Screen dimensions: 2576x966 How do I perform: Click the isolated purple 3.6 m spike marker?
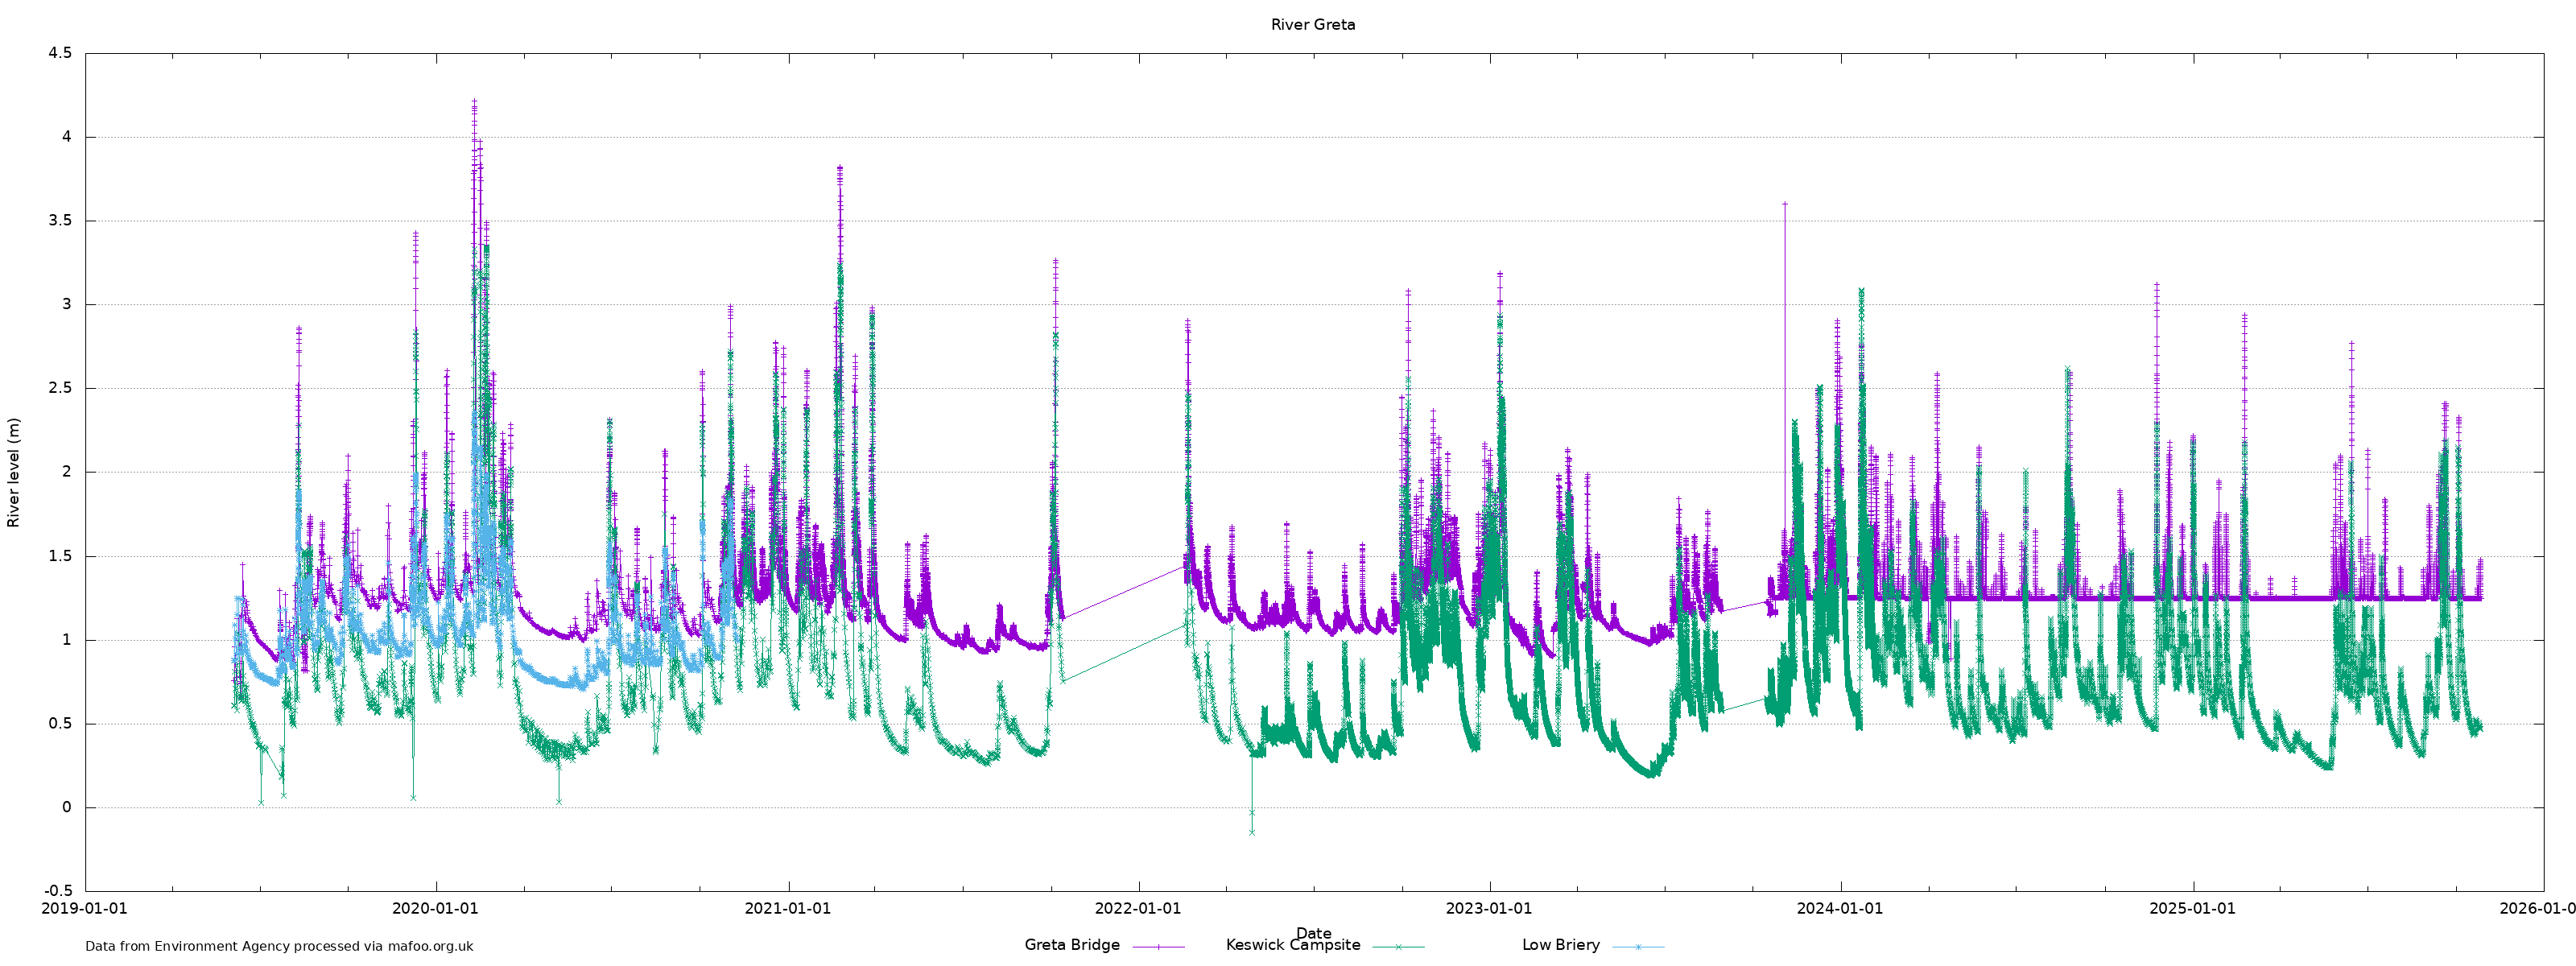1785,204
